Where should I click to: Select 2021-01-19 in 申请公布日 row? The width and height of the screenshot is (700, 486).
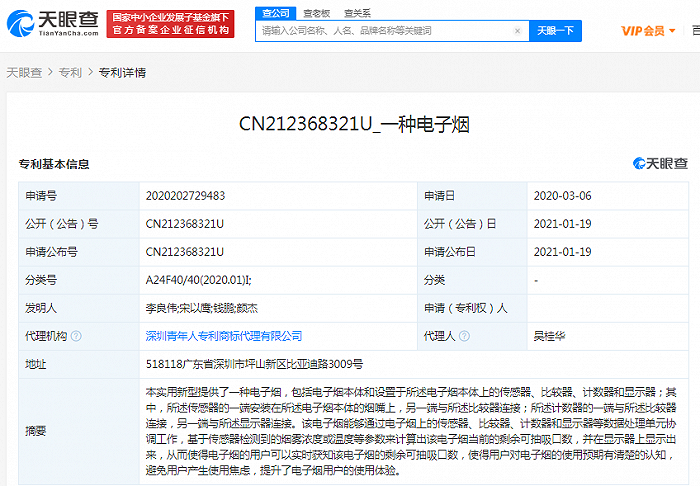[562, 252]
